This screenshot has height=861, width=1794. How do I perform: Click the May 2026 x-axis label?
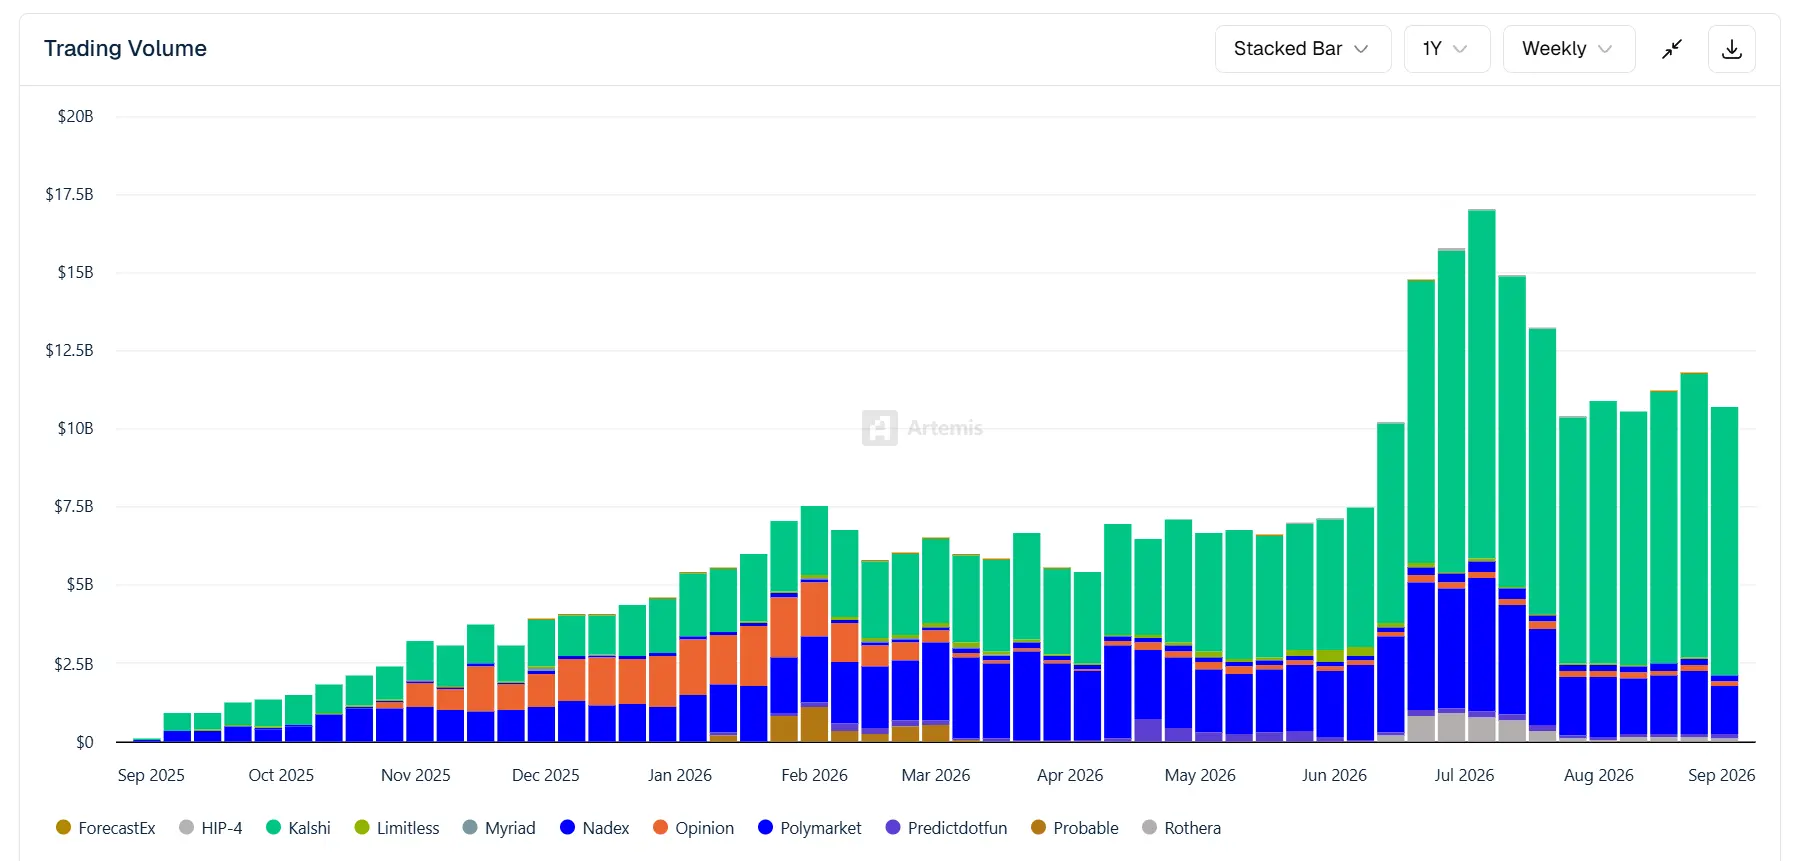pyautogui.click(x=1200, y=775)
